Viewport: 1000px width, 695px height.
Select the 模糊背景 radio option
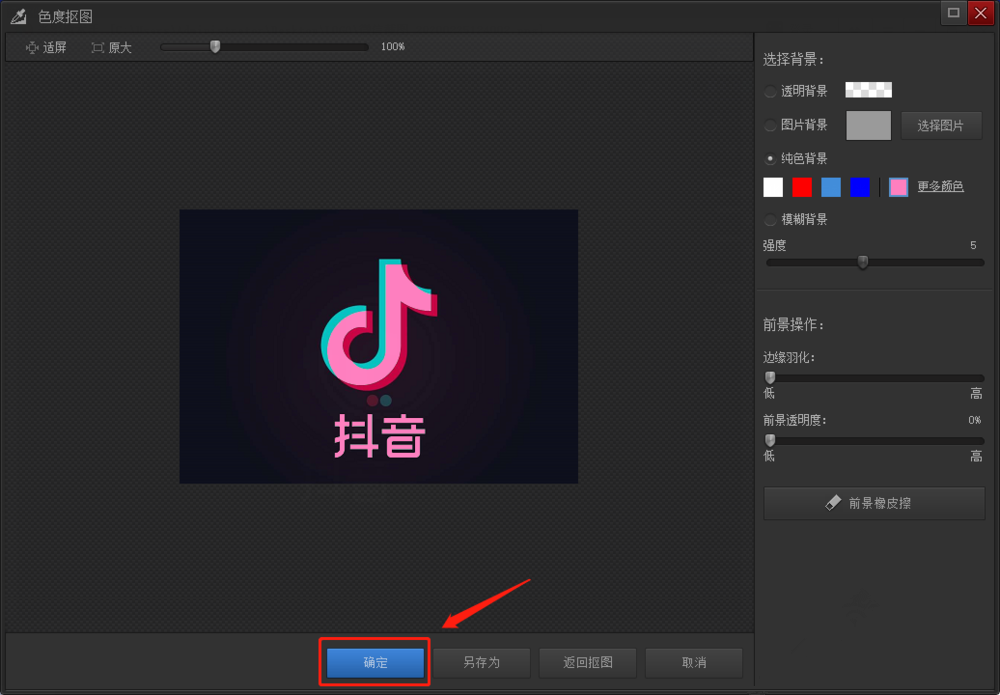coord(770,219)
